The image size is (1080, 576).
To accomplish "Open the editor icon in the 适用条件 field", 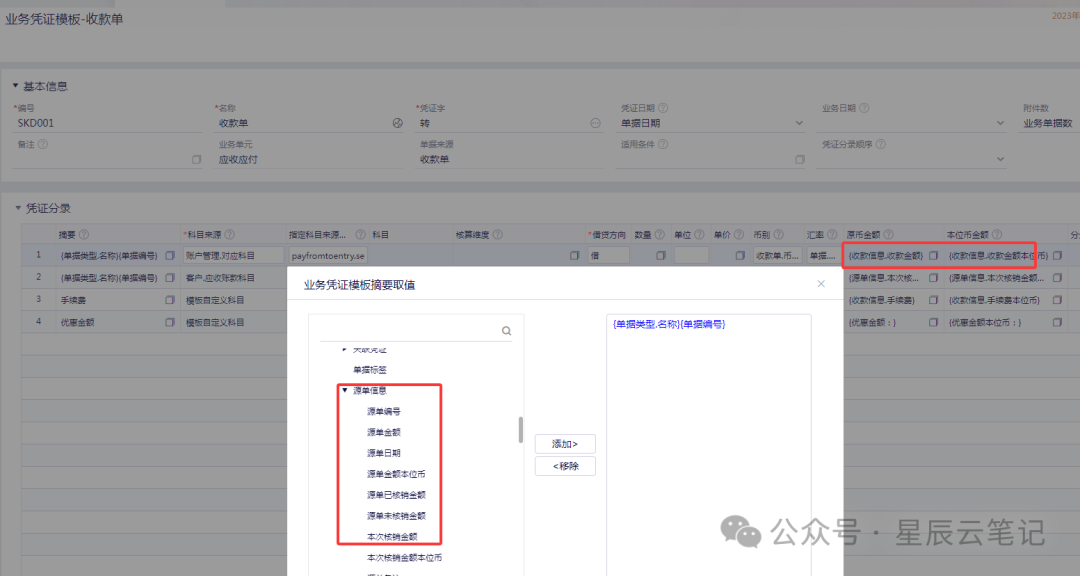I will click(800, 159).
